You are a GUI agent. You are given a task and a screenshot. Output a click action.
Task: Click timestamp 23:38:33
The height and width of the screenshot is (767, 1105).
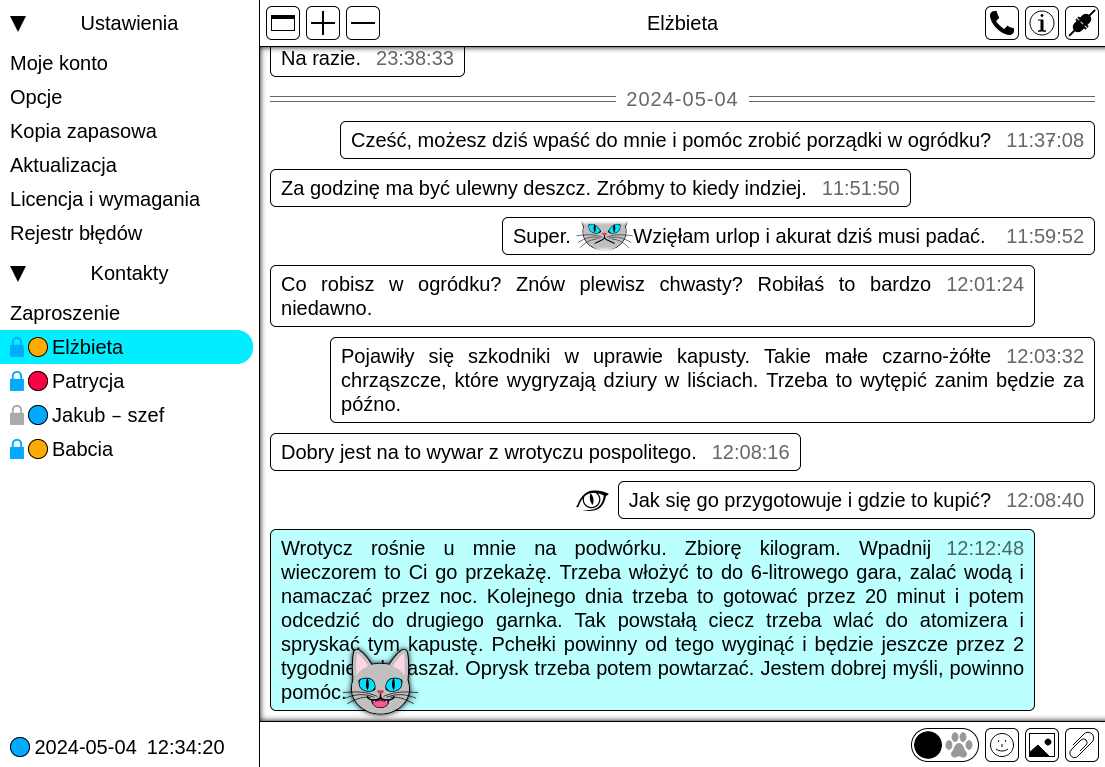point(415,59)
